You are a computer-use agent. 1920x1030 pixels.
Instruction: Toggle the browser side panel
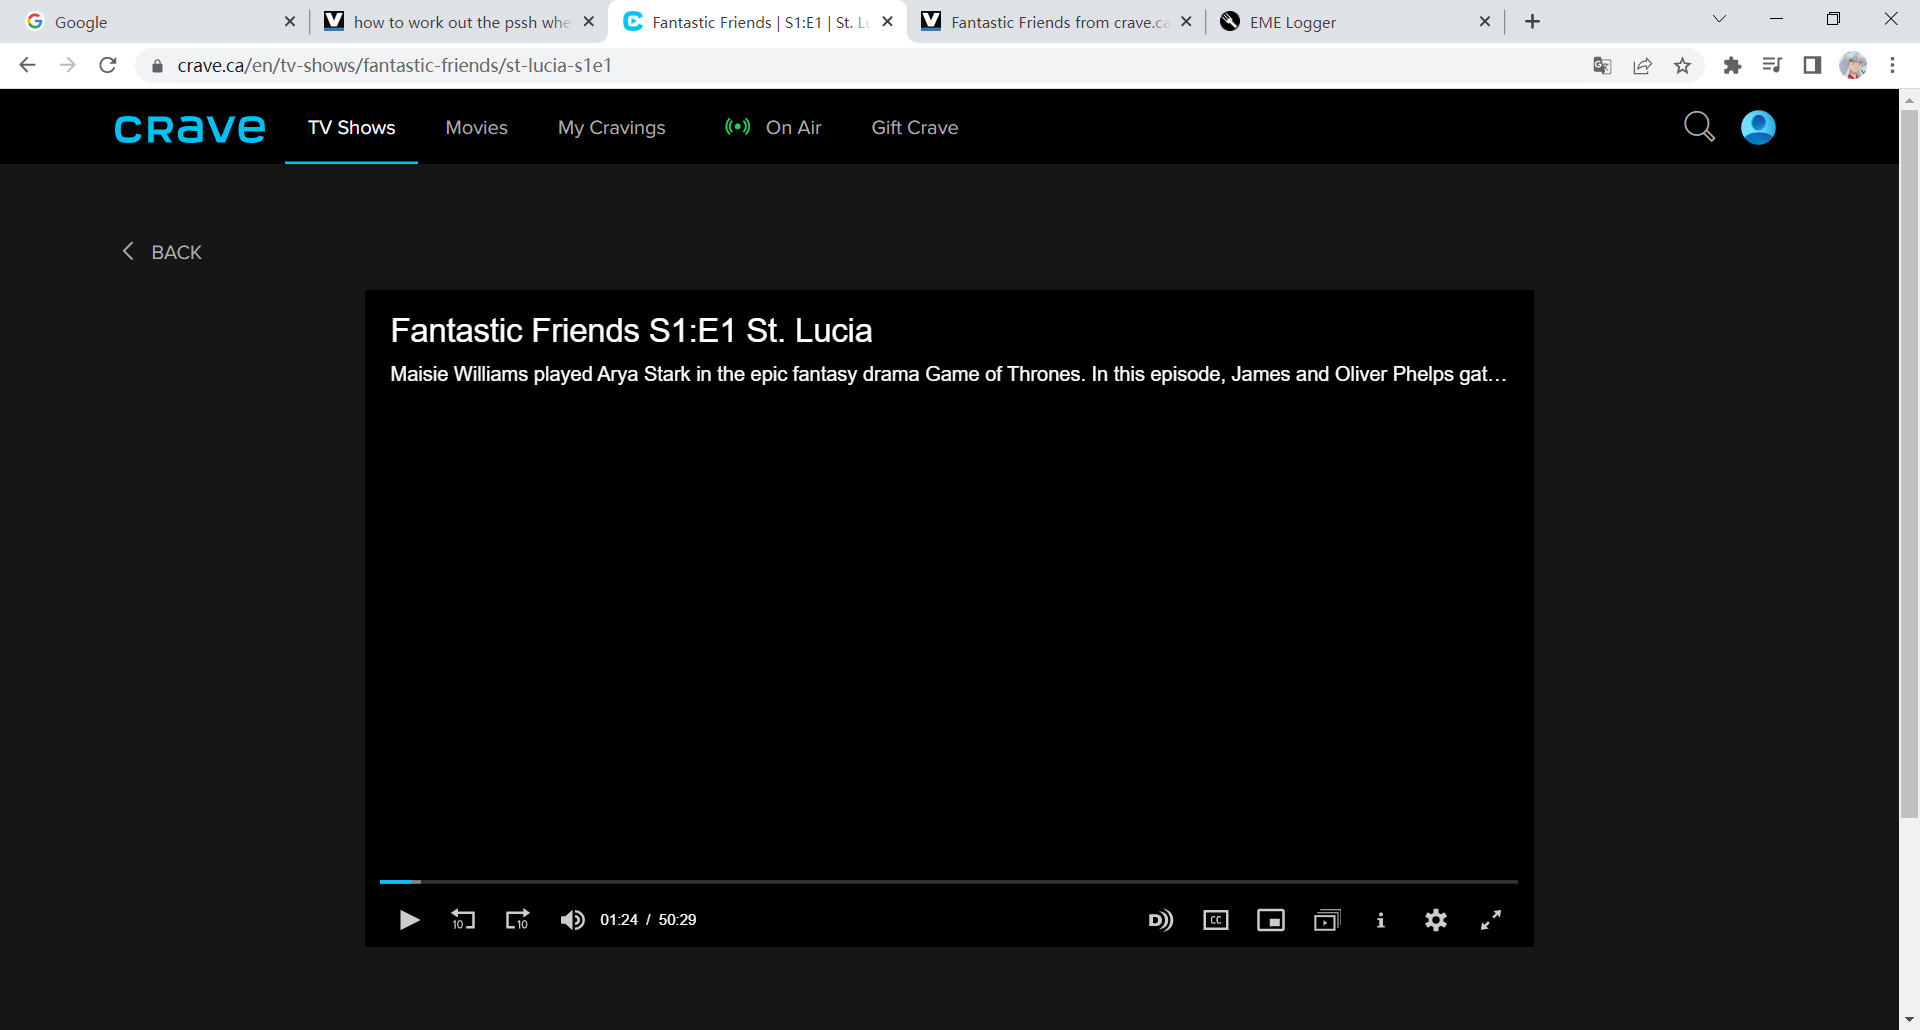[x=1812, y=66]
